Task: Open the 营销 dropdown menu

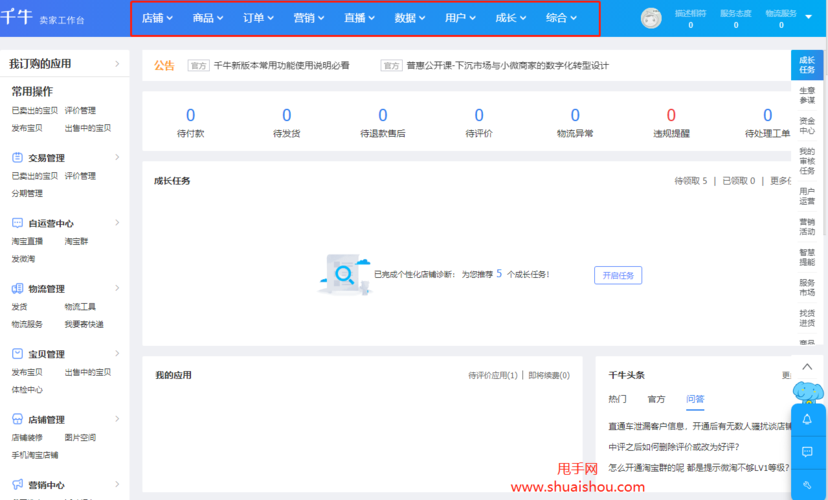Action: 308,18
